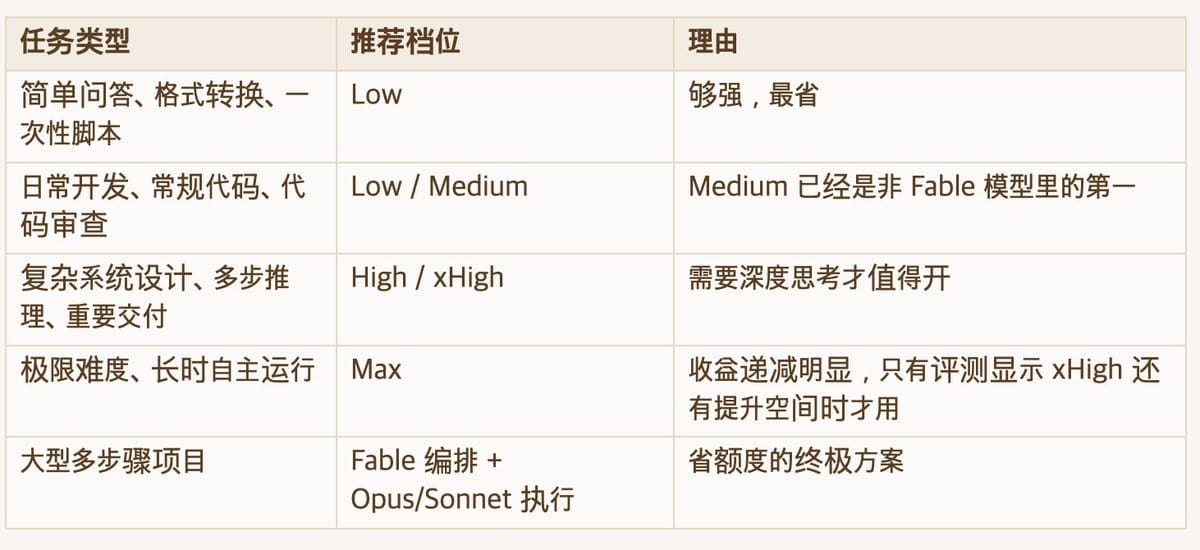Image resolution: width=1200 pixels, height=550 pixels.
Task: Click the word xHigh in the Max row
Action: [x=1087, y=370]
